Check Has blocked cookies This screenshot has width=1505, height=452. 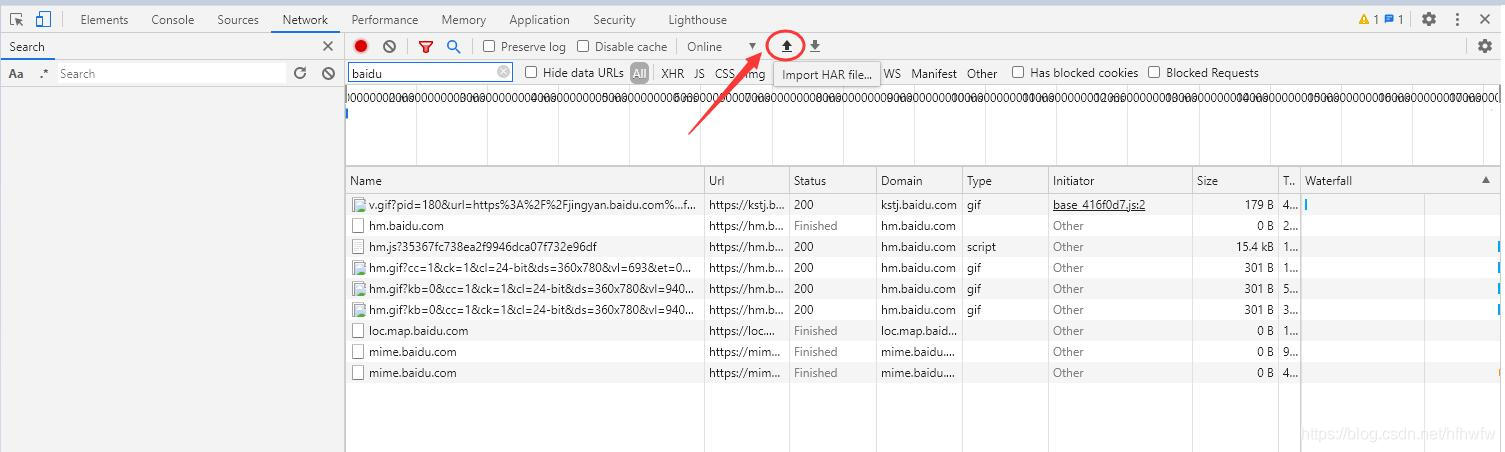point(1018,72)
